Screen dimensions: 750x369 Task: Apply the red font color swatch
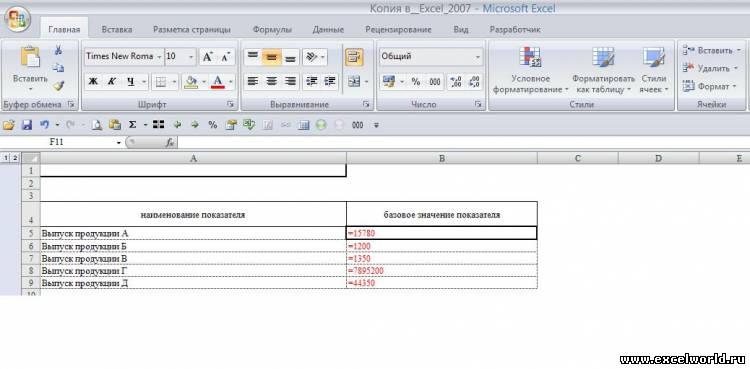[x=218, y=82]
